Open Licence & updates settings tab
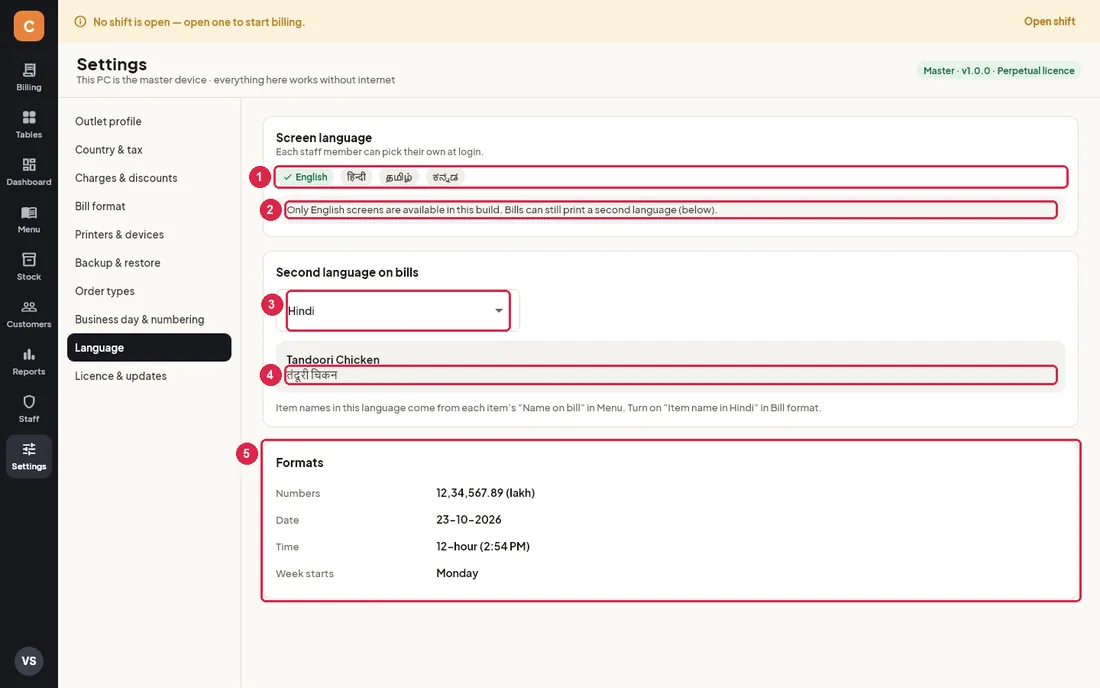 tap(149, 376)
